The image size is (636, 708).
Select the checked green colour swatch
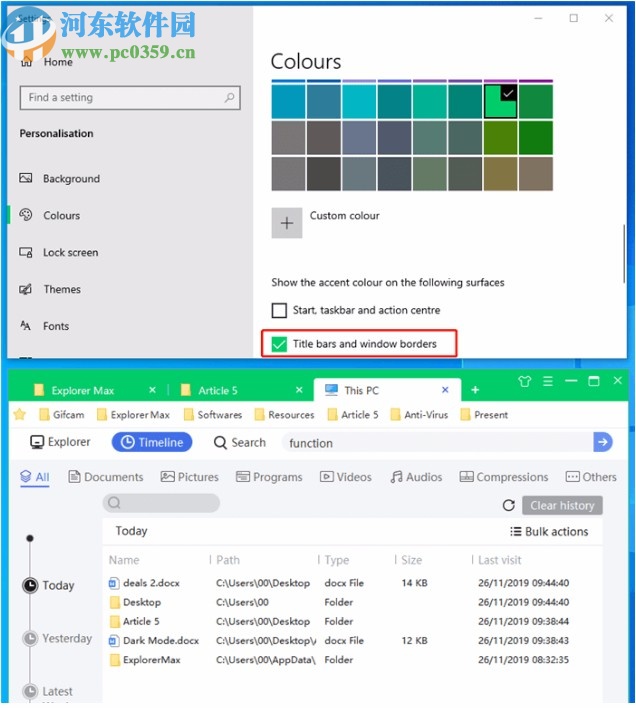pos(500,102)
